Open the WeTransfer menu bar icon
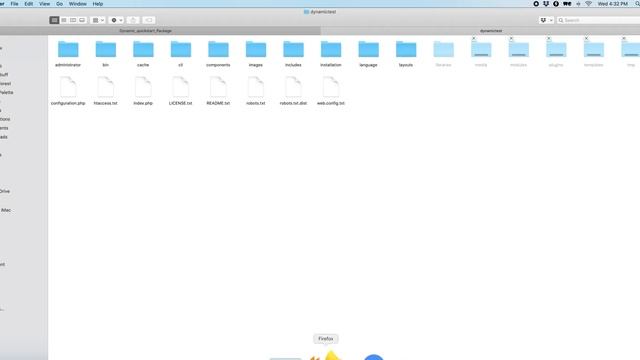The height and width of the screenshot is (360, 640). (567, 4)
